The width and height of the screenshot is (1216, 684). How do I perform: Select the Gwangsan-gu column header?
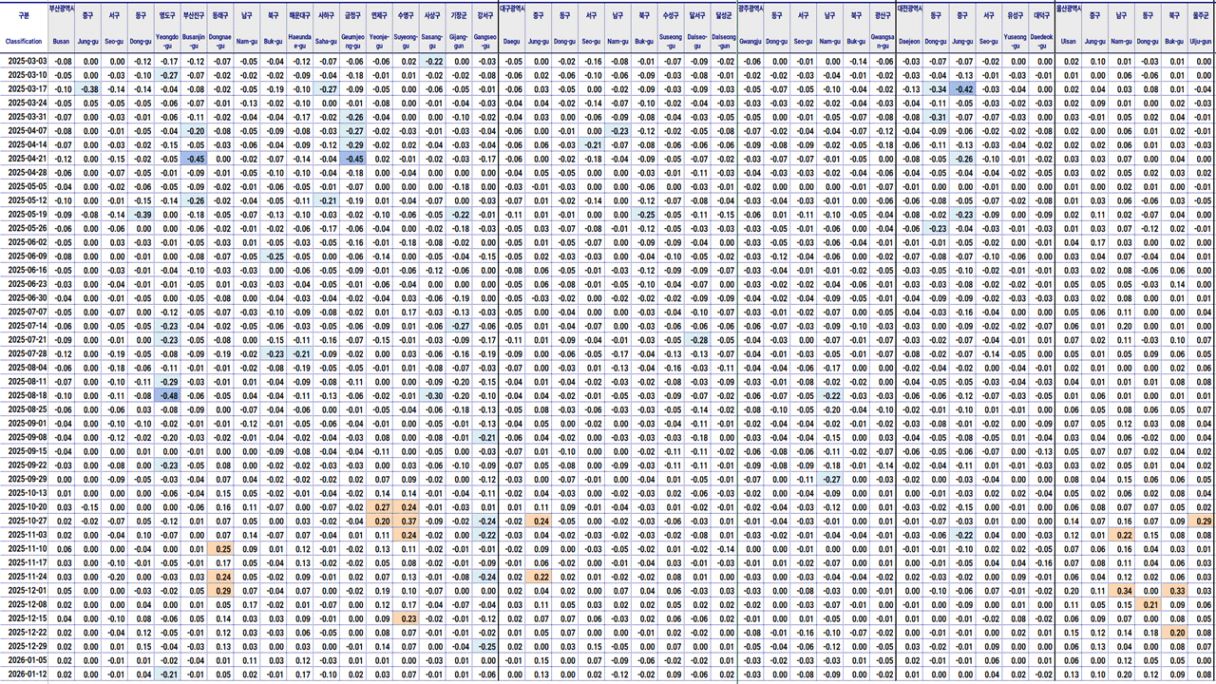(x=882, y=42)
